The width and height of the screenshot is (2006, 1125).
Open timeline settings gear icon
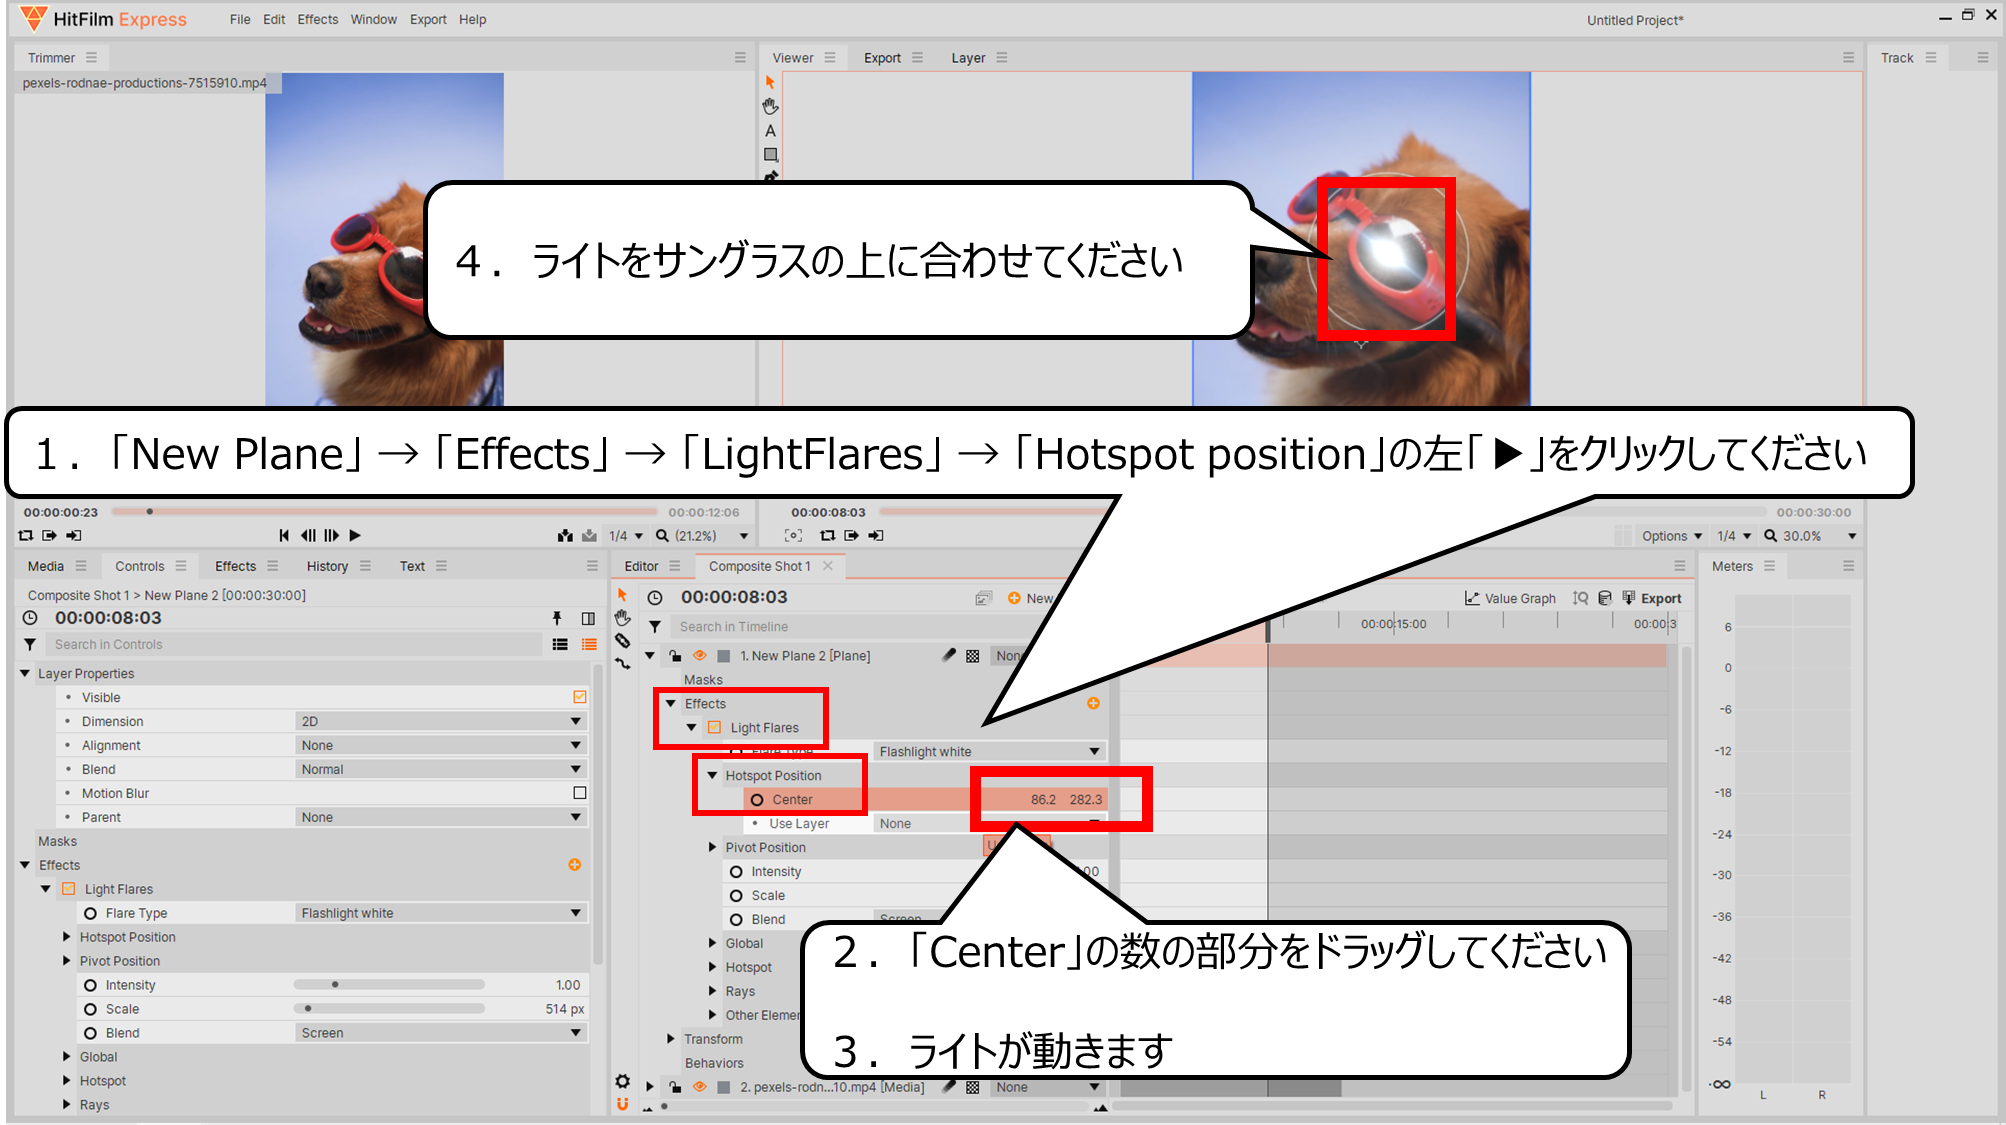coord(622,1081)
